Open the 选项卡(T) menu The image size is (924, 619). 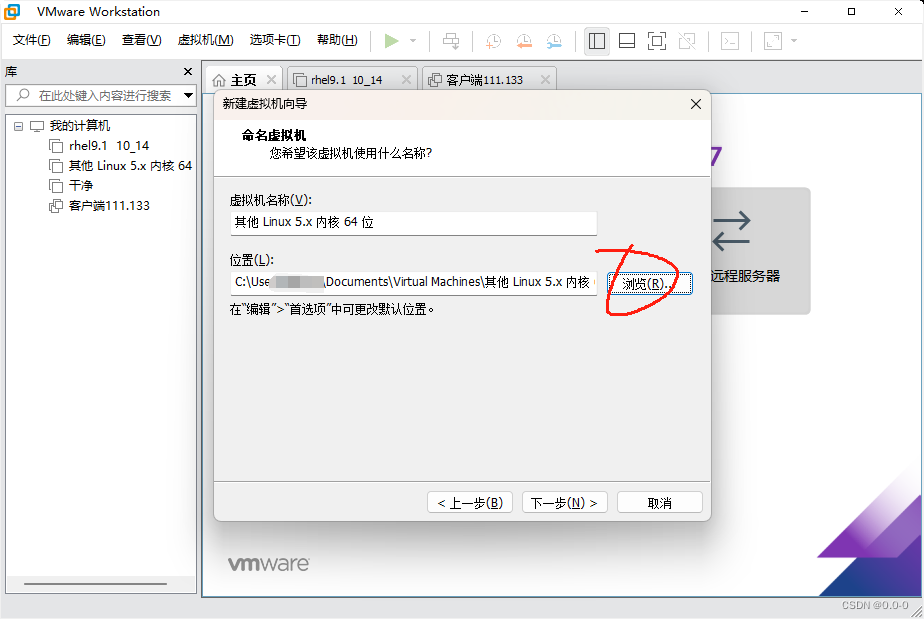pyautogui.click(x=275, y=40)
